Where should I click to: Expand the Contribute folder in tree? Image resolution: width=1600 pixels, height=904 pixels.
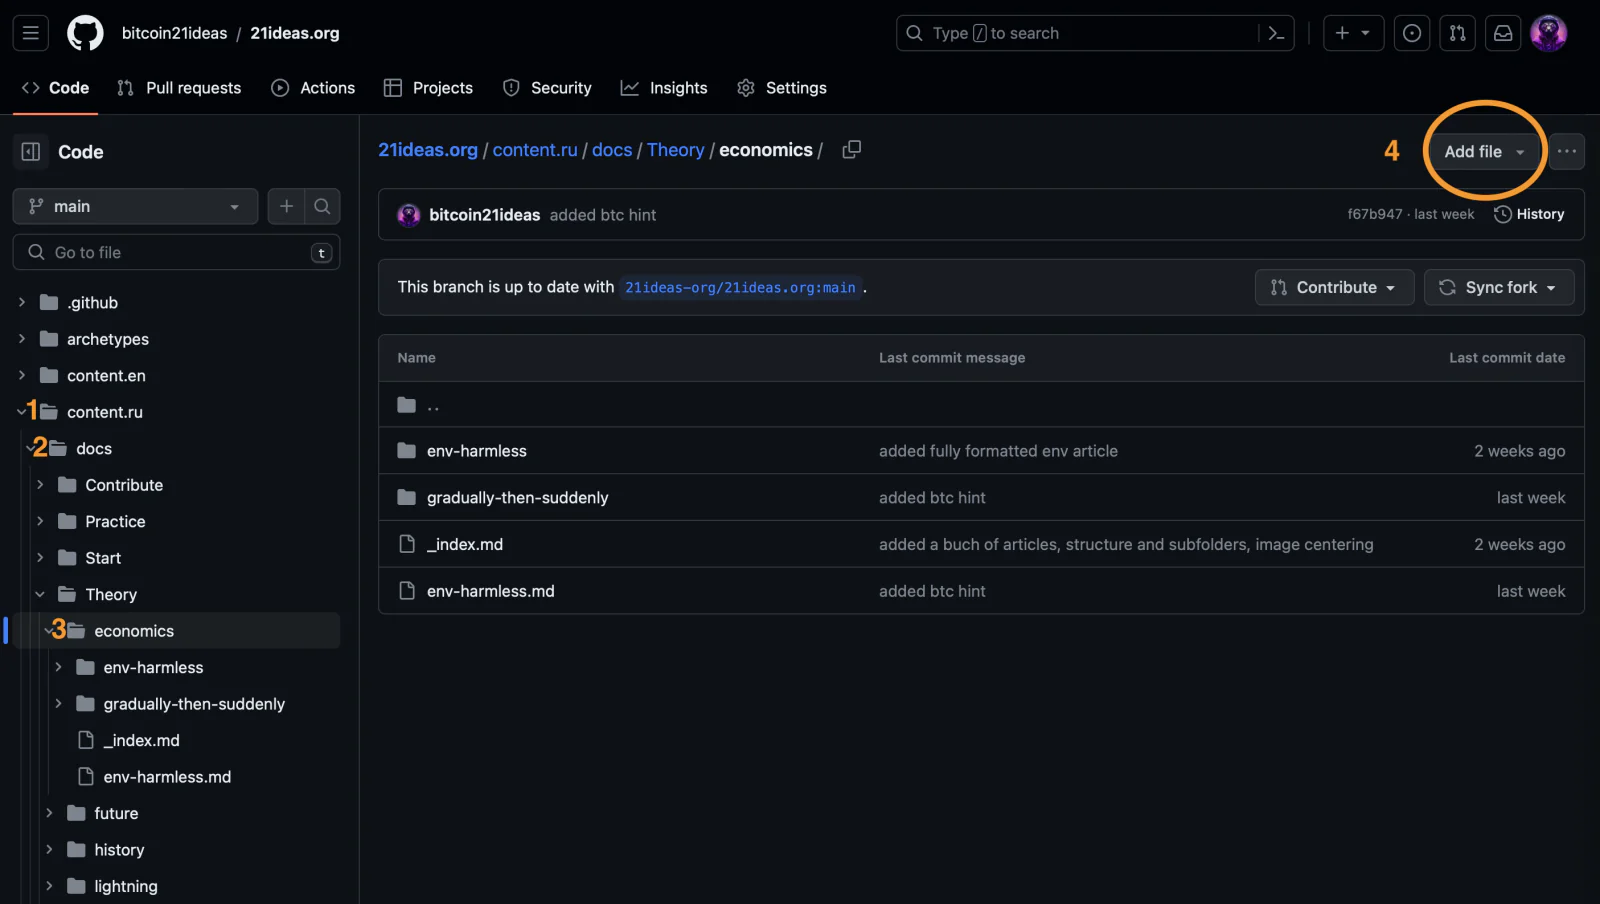(x=40, y=485)
